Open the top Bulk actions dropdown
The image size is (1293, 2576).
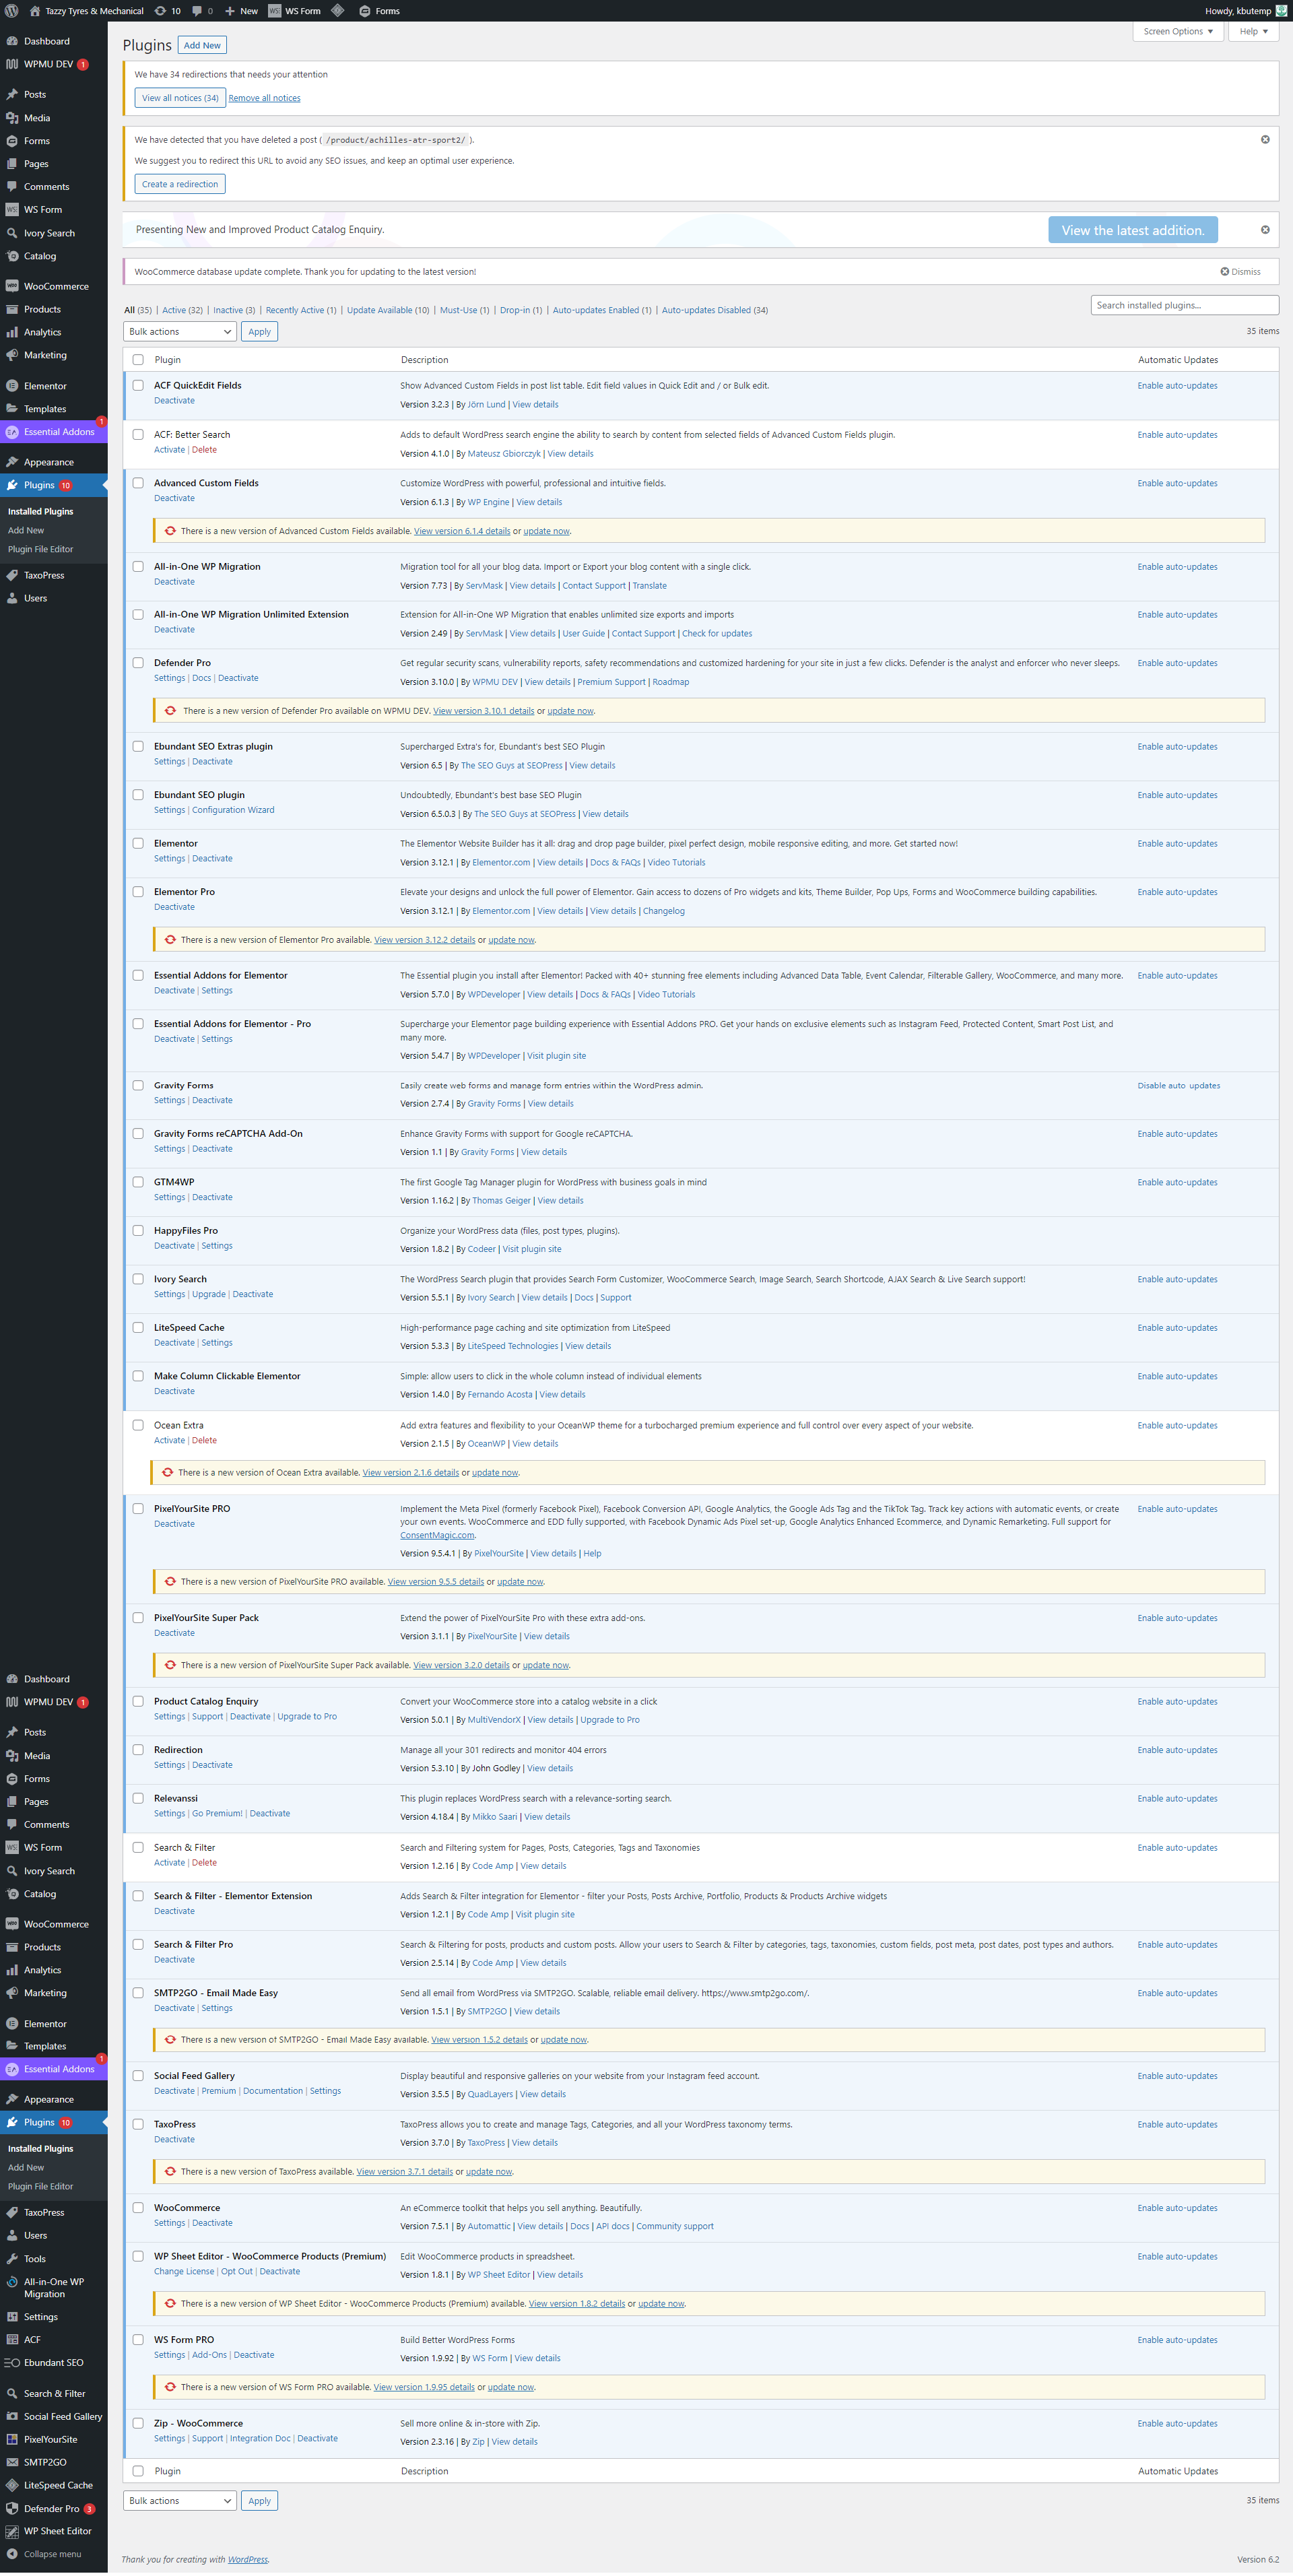click(x=180, y=332)
